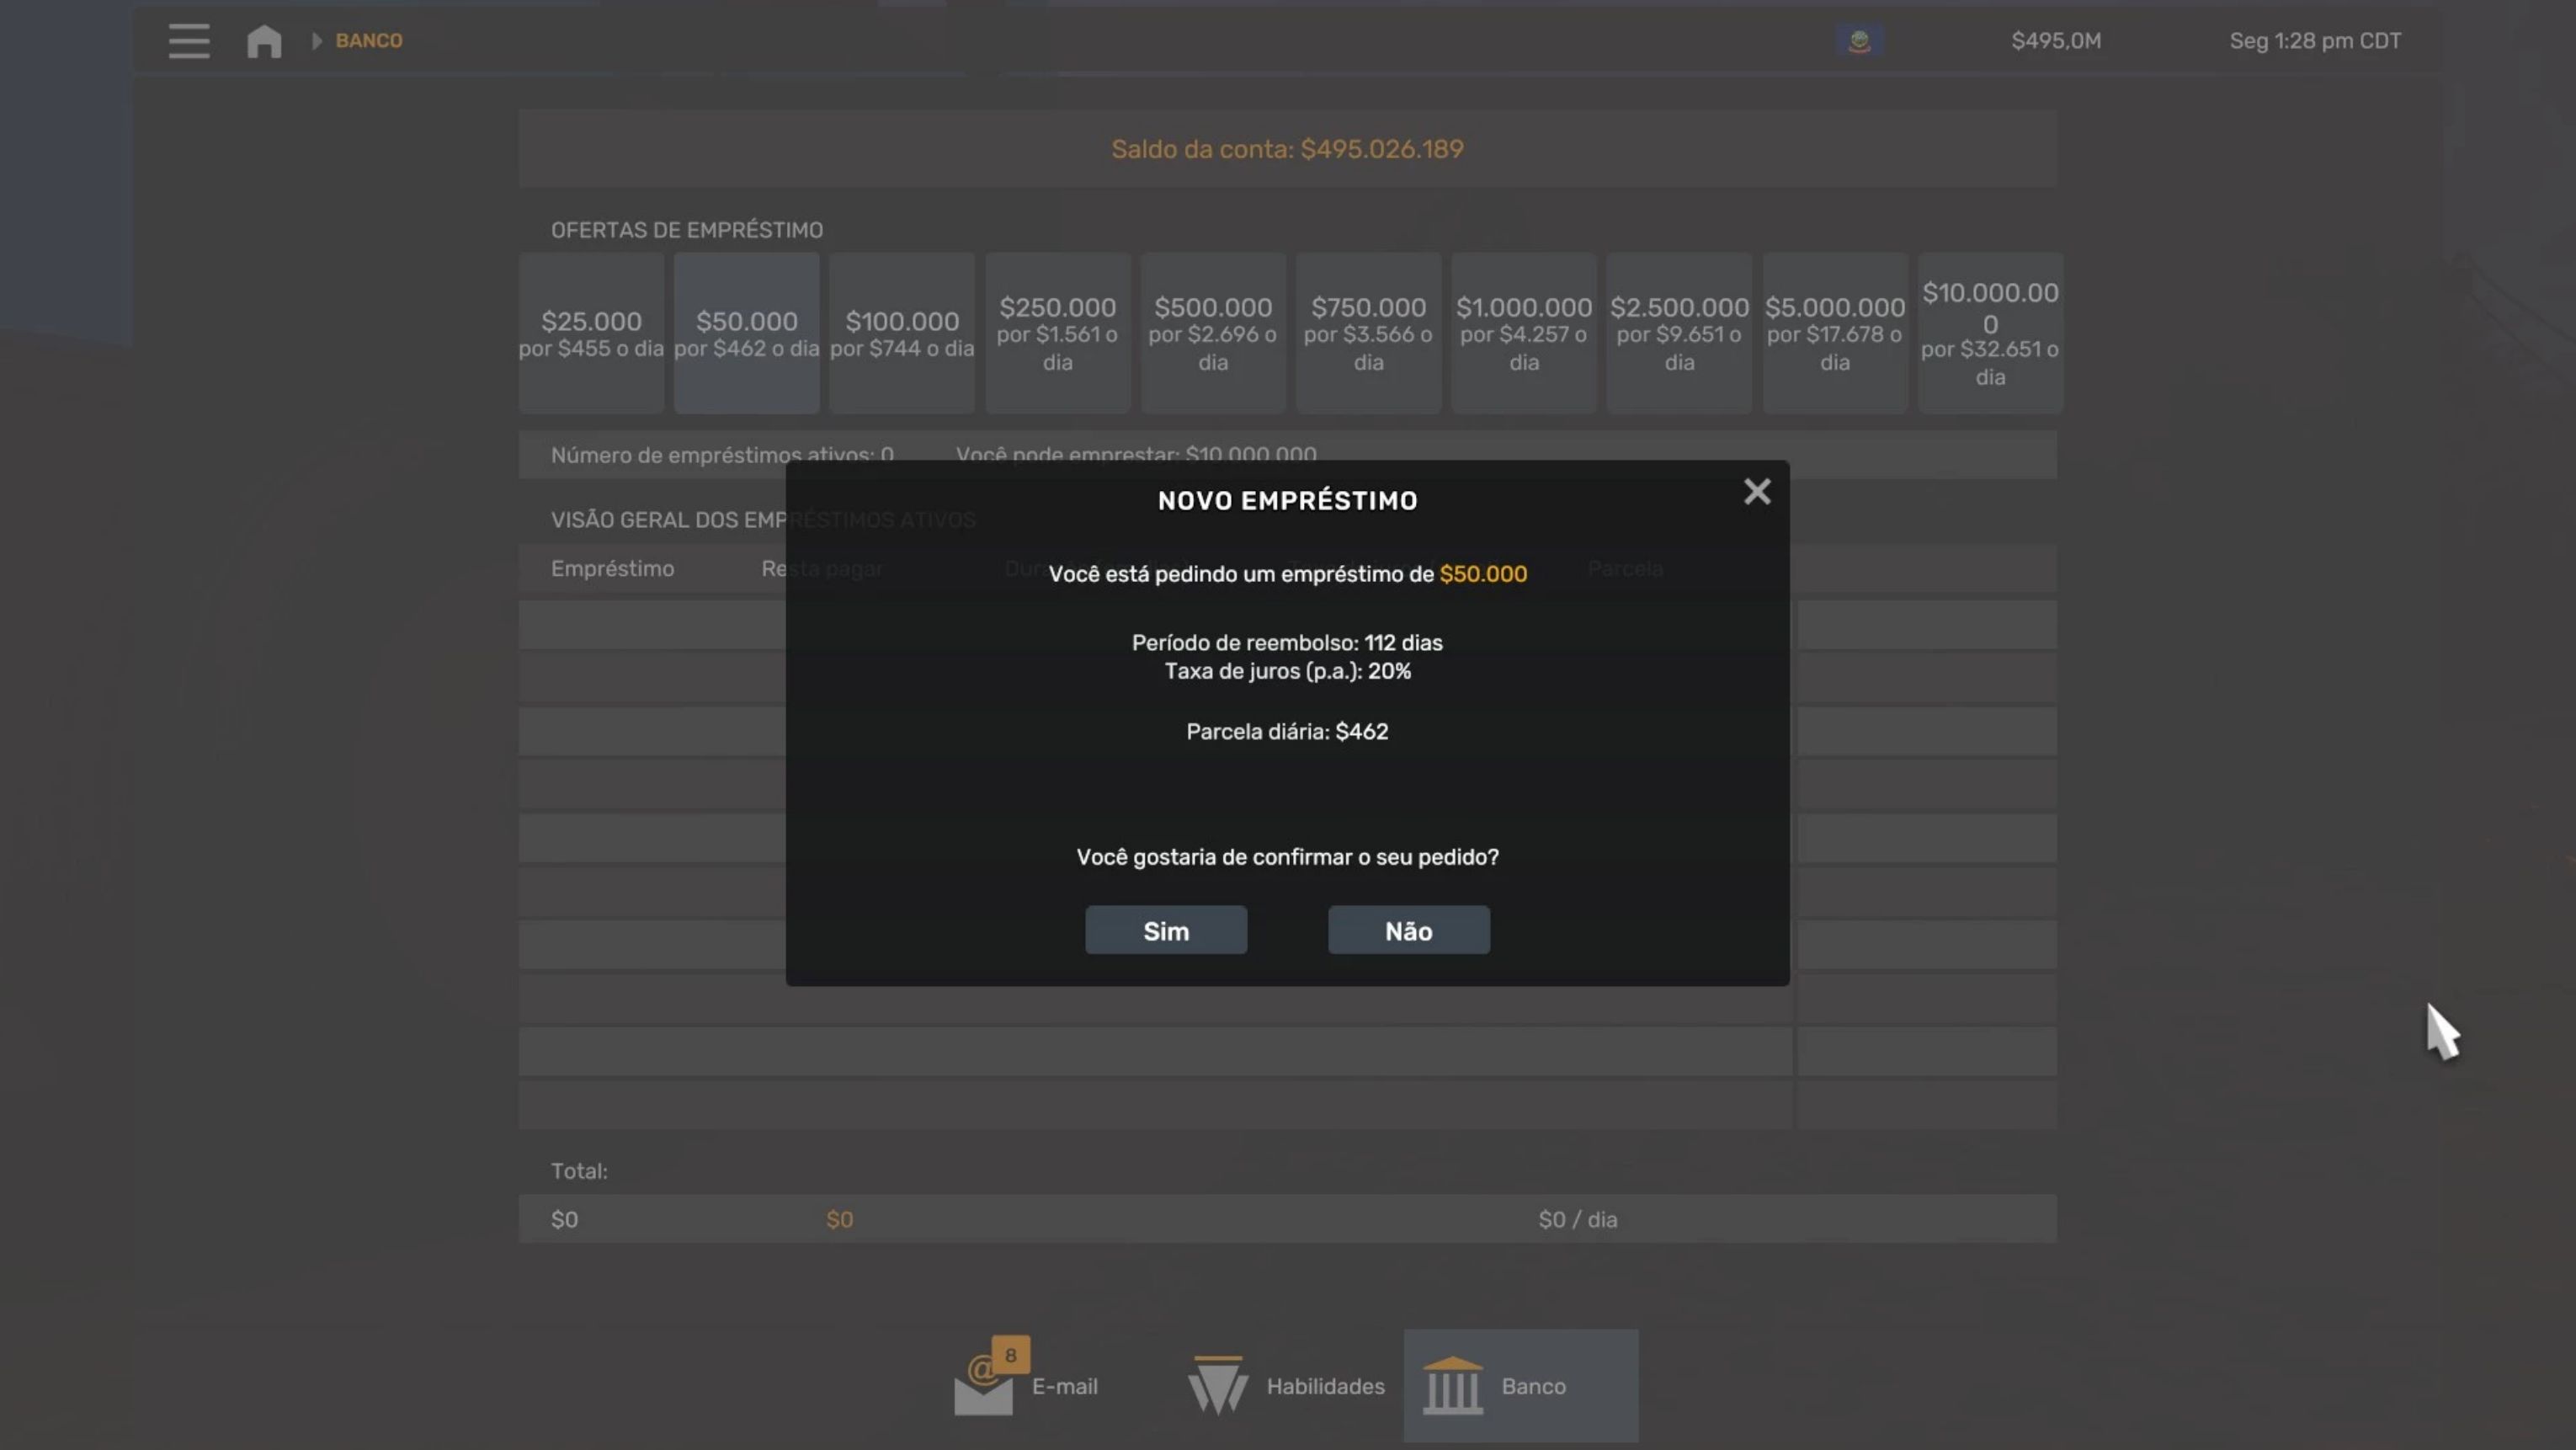Pick the $250.000 loan offer
This screenshot has height=1450, width=2576.
click(x=1057, y=333)
